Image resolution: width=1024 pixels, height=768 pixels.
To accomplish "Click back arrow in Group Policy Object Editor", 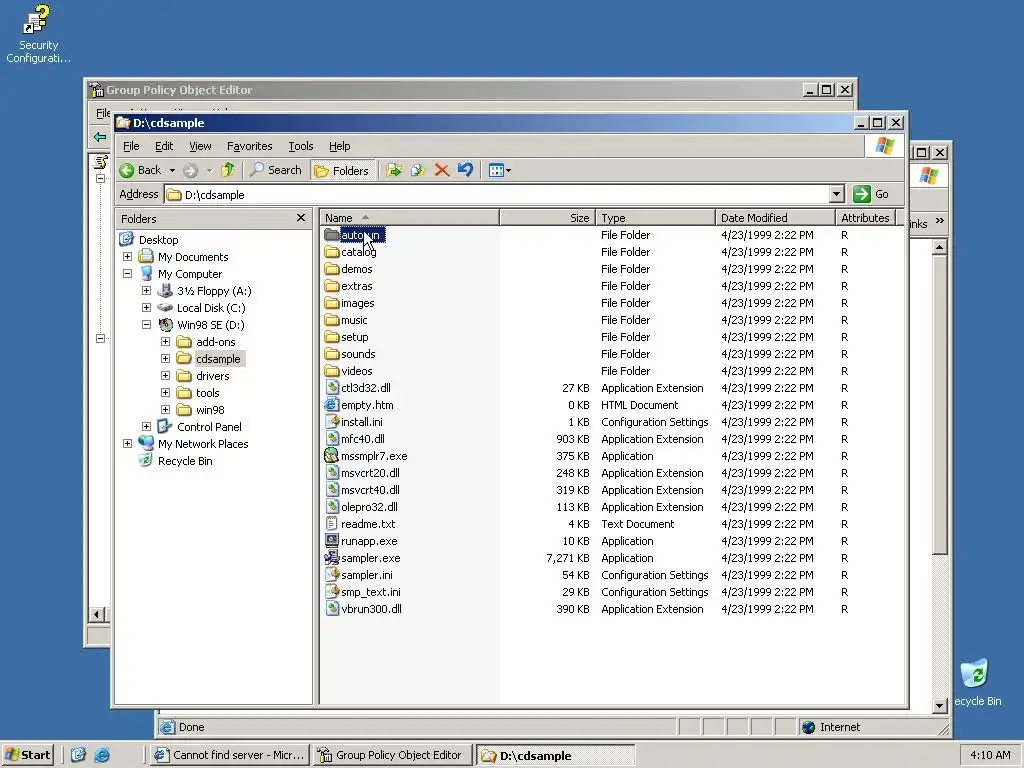I will click(x=100, y=136).
